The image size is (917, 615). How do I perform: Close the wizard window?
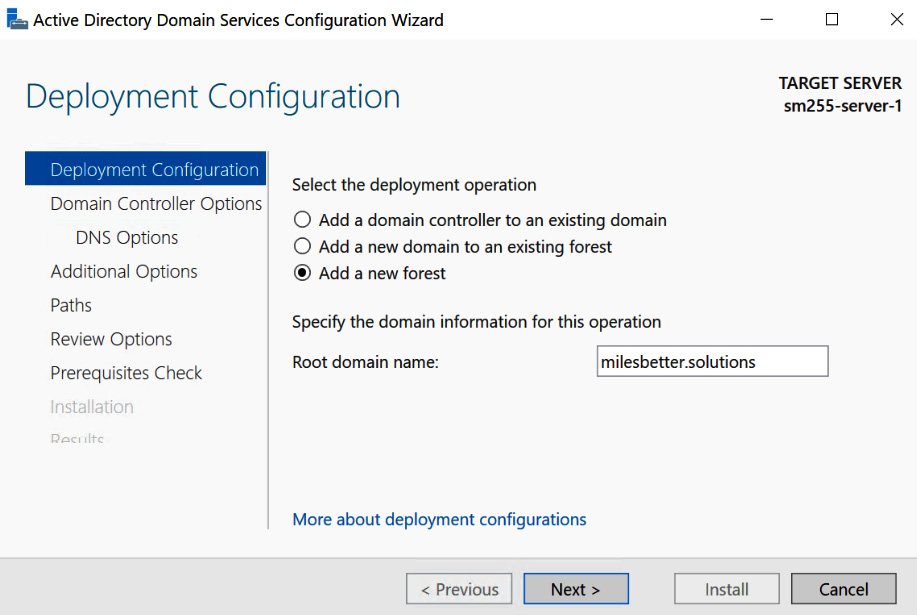pyautogui.click(x=897, y=19)
